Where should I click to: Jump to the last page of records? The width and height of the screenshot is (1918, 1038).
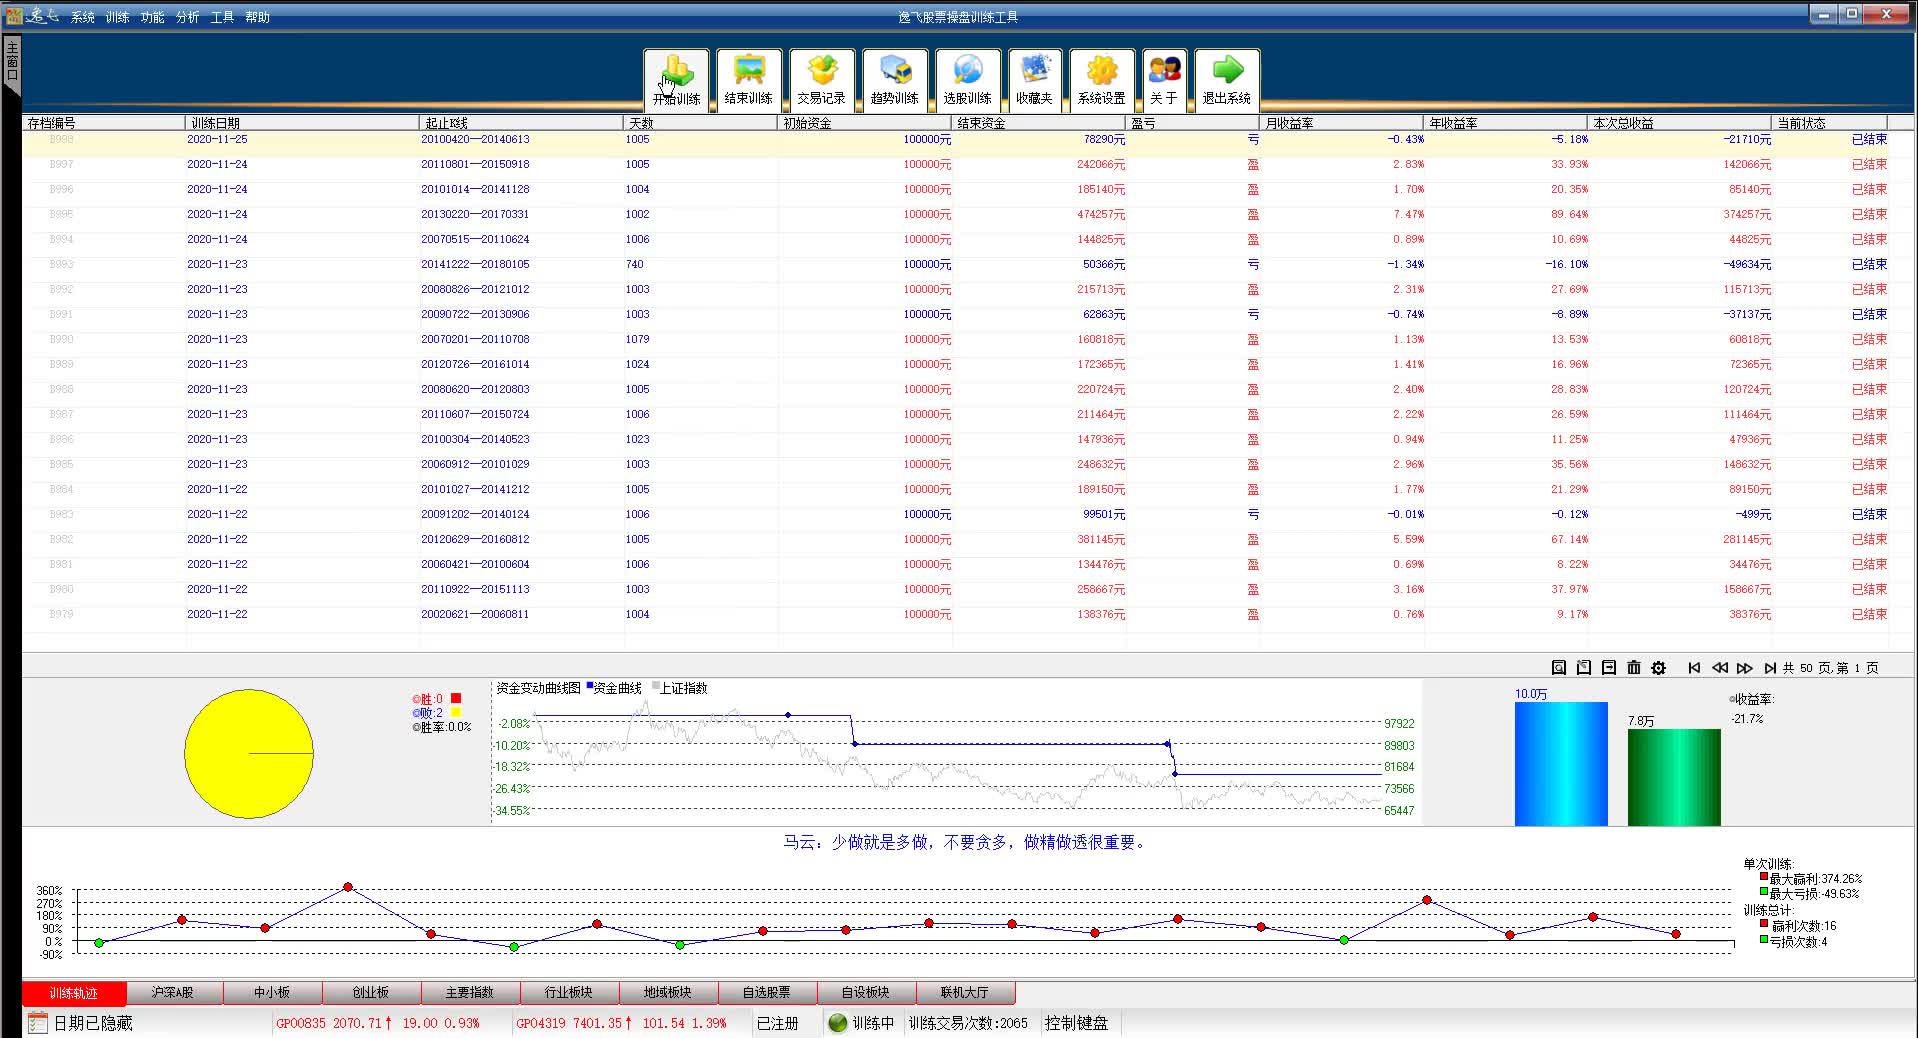1769,668
